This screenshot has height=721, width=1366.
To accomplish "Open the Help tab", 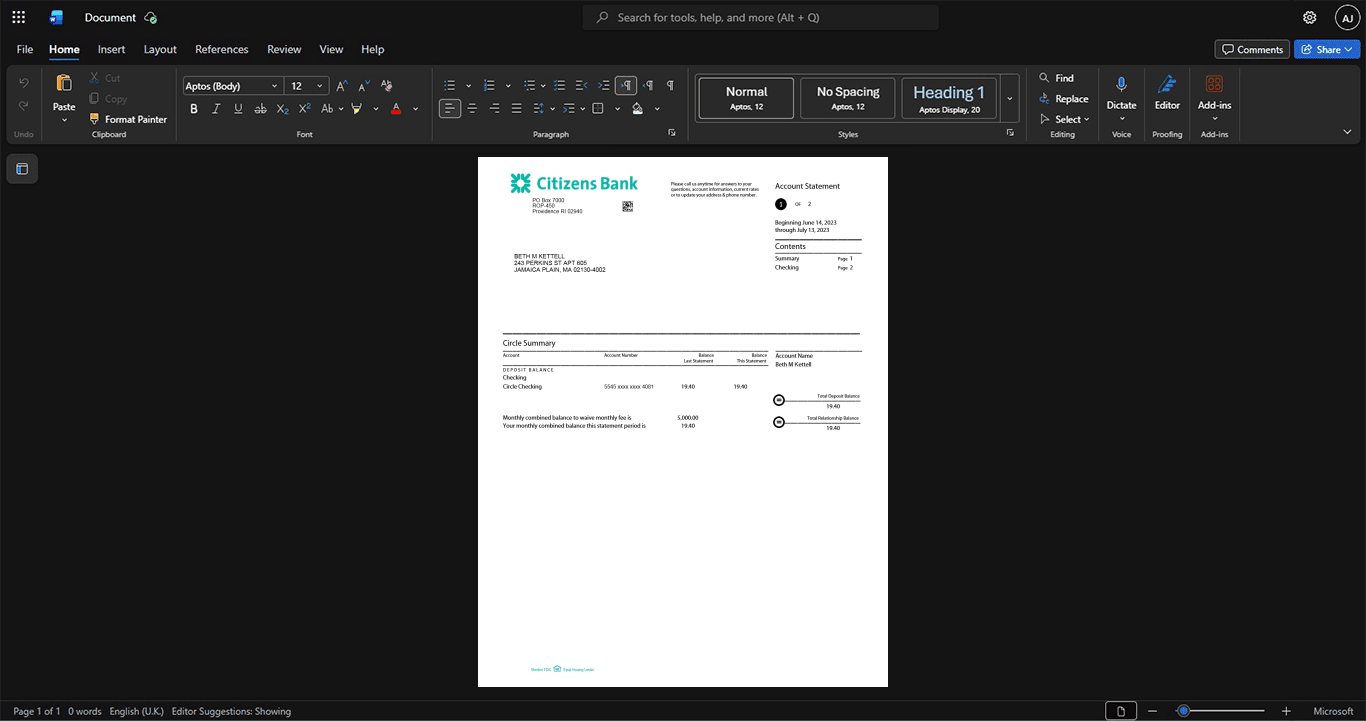I will point(373,49).
